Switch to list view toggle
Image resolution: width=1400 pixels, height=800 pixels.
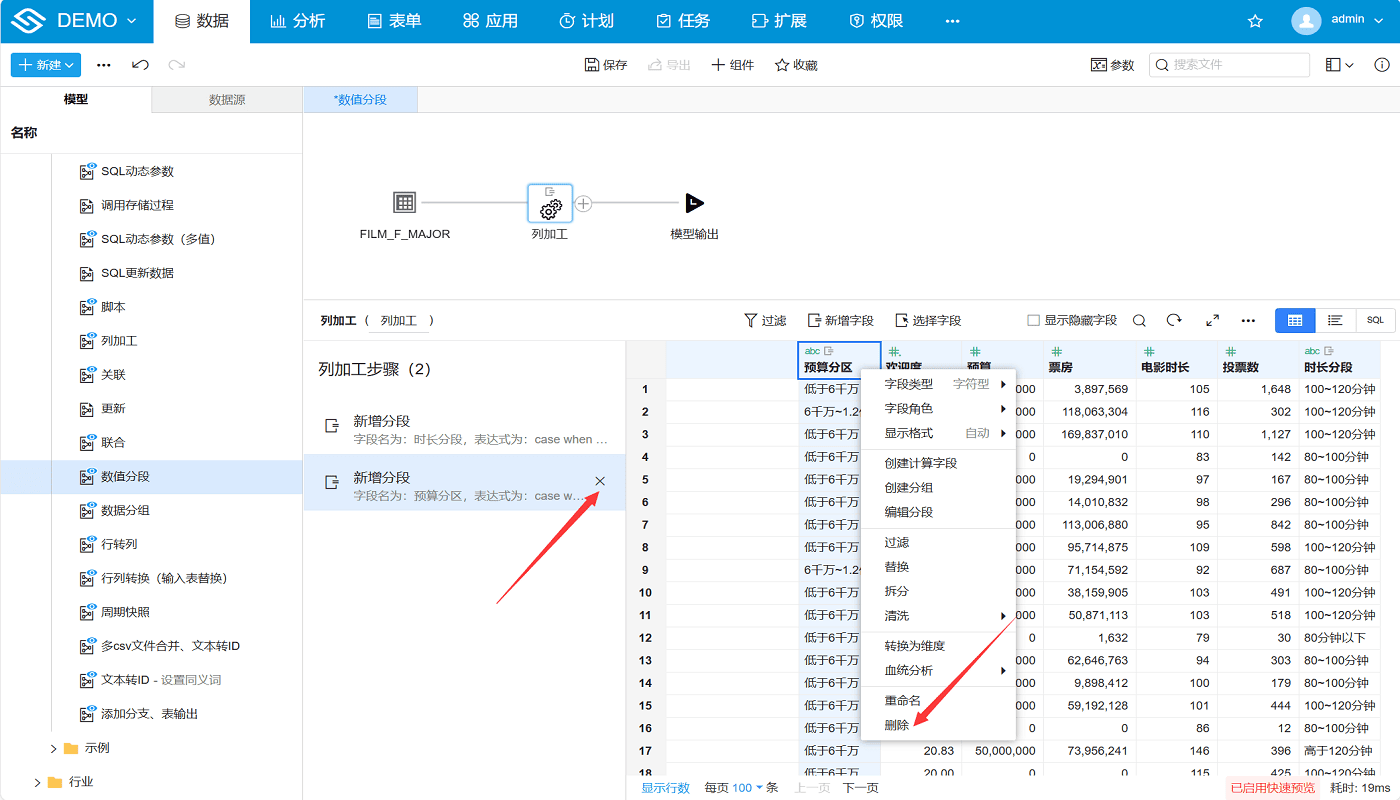coord(1335,320)
